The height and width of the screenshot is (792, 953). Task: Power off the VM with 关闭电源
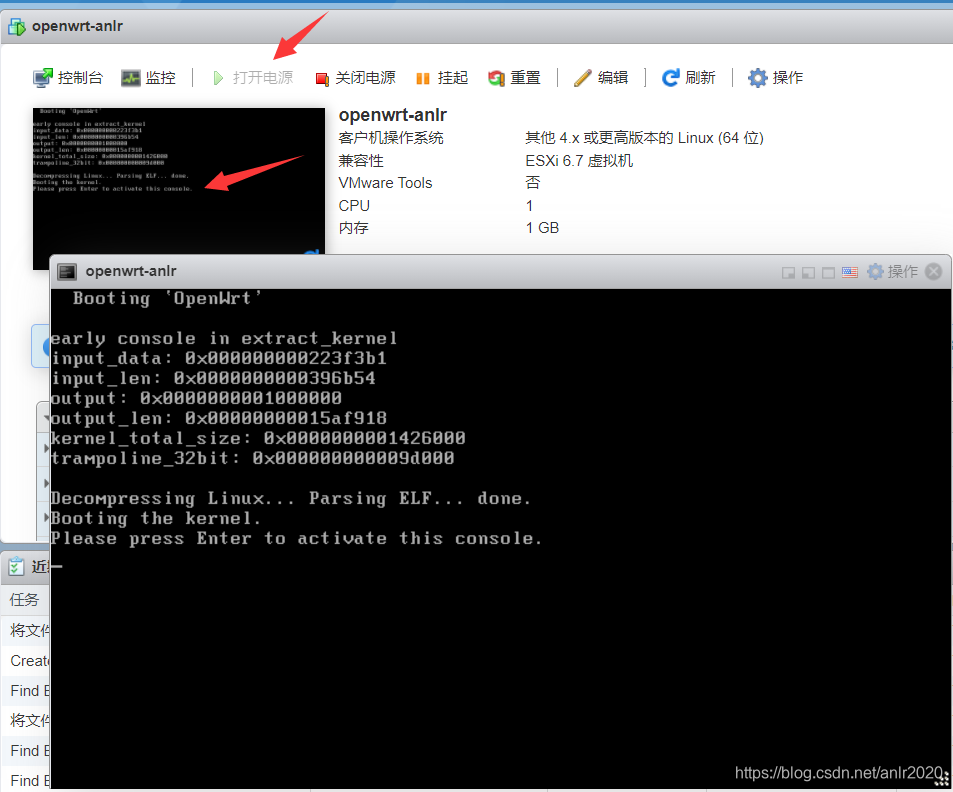click(x=356, y=78)
